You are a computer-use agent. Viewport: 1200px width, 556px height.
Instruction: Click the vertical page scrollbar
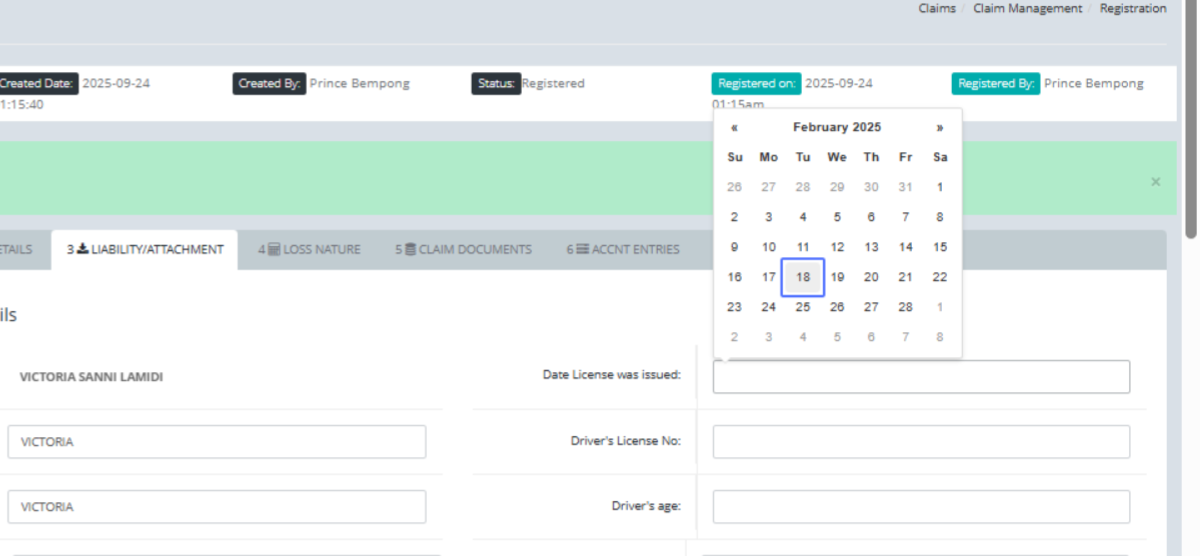pos(1190,120)
